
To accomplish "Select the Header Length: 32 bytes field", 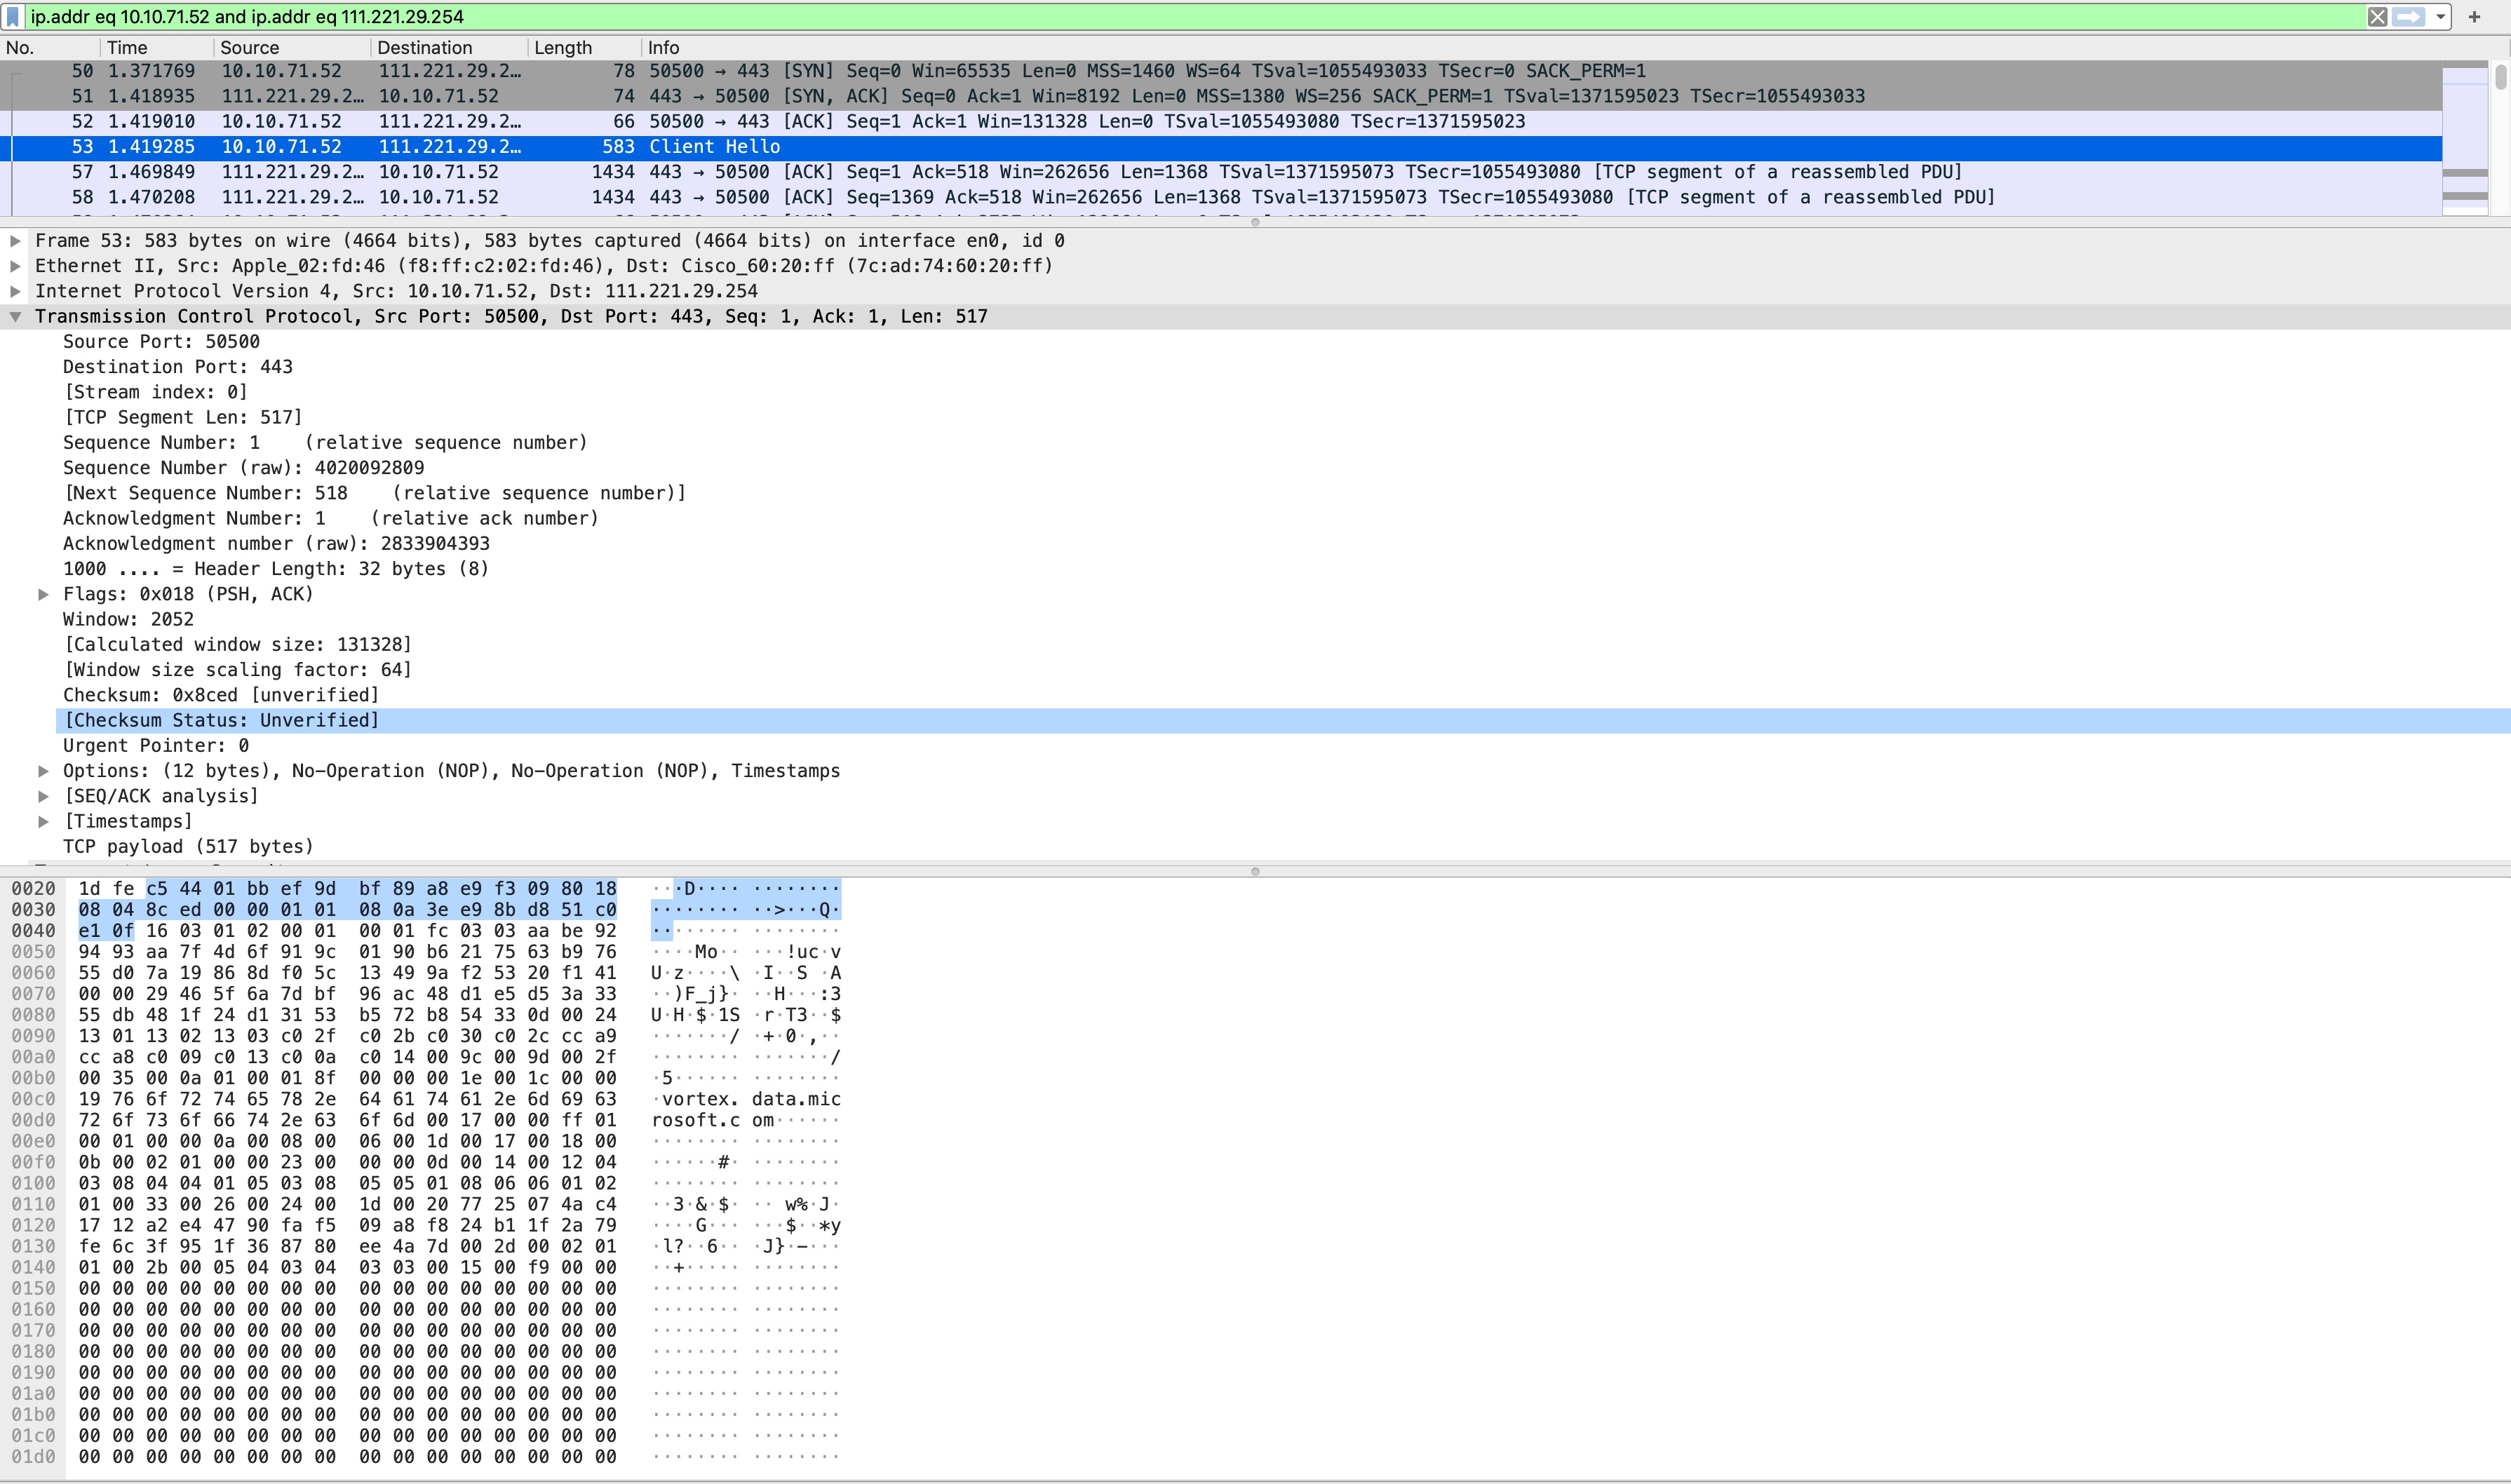I will (x=276, y=569).
